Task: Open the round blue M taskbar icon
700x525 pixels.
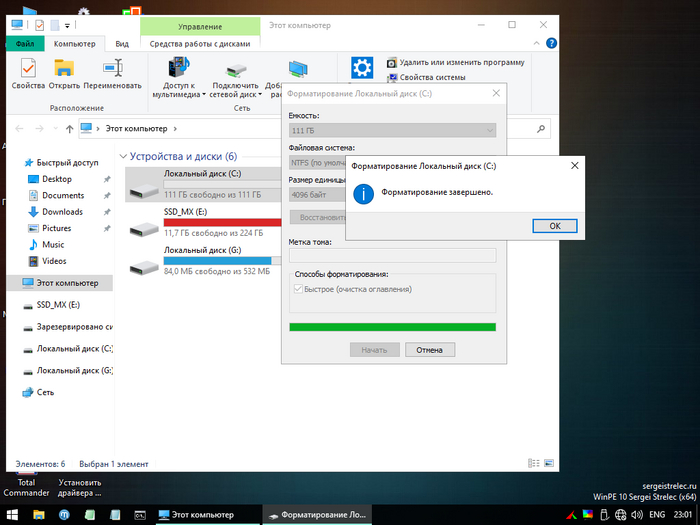Action: (64, 515)
